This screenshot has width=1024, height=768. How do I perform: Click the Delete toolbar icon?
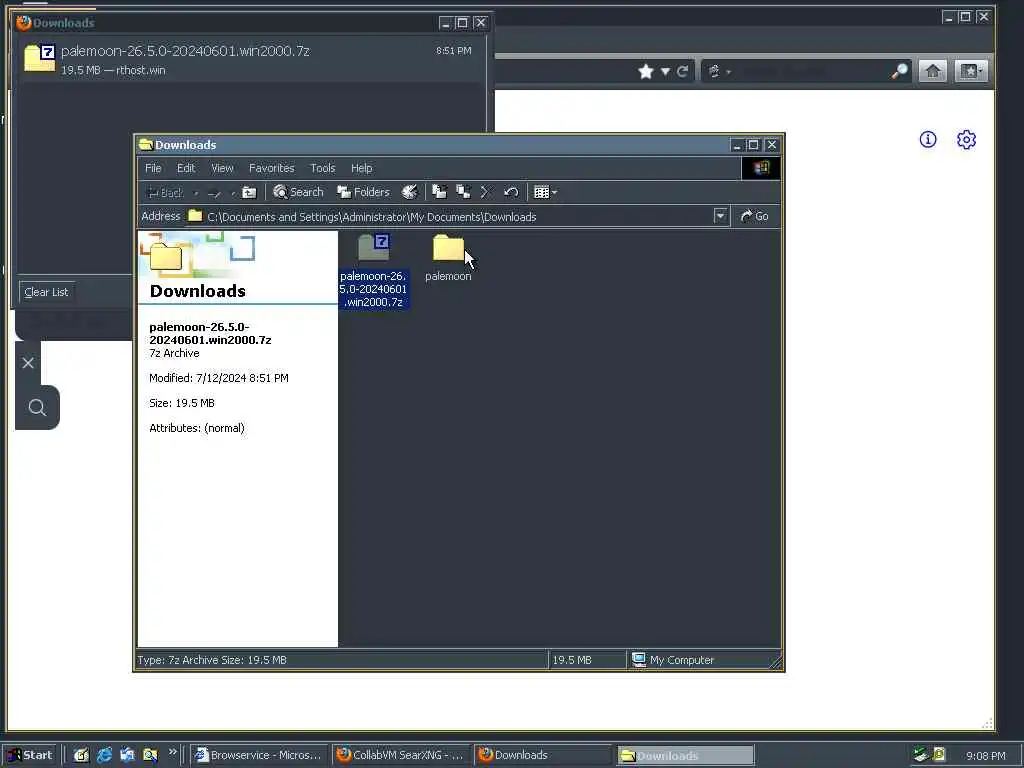point(486,192)
